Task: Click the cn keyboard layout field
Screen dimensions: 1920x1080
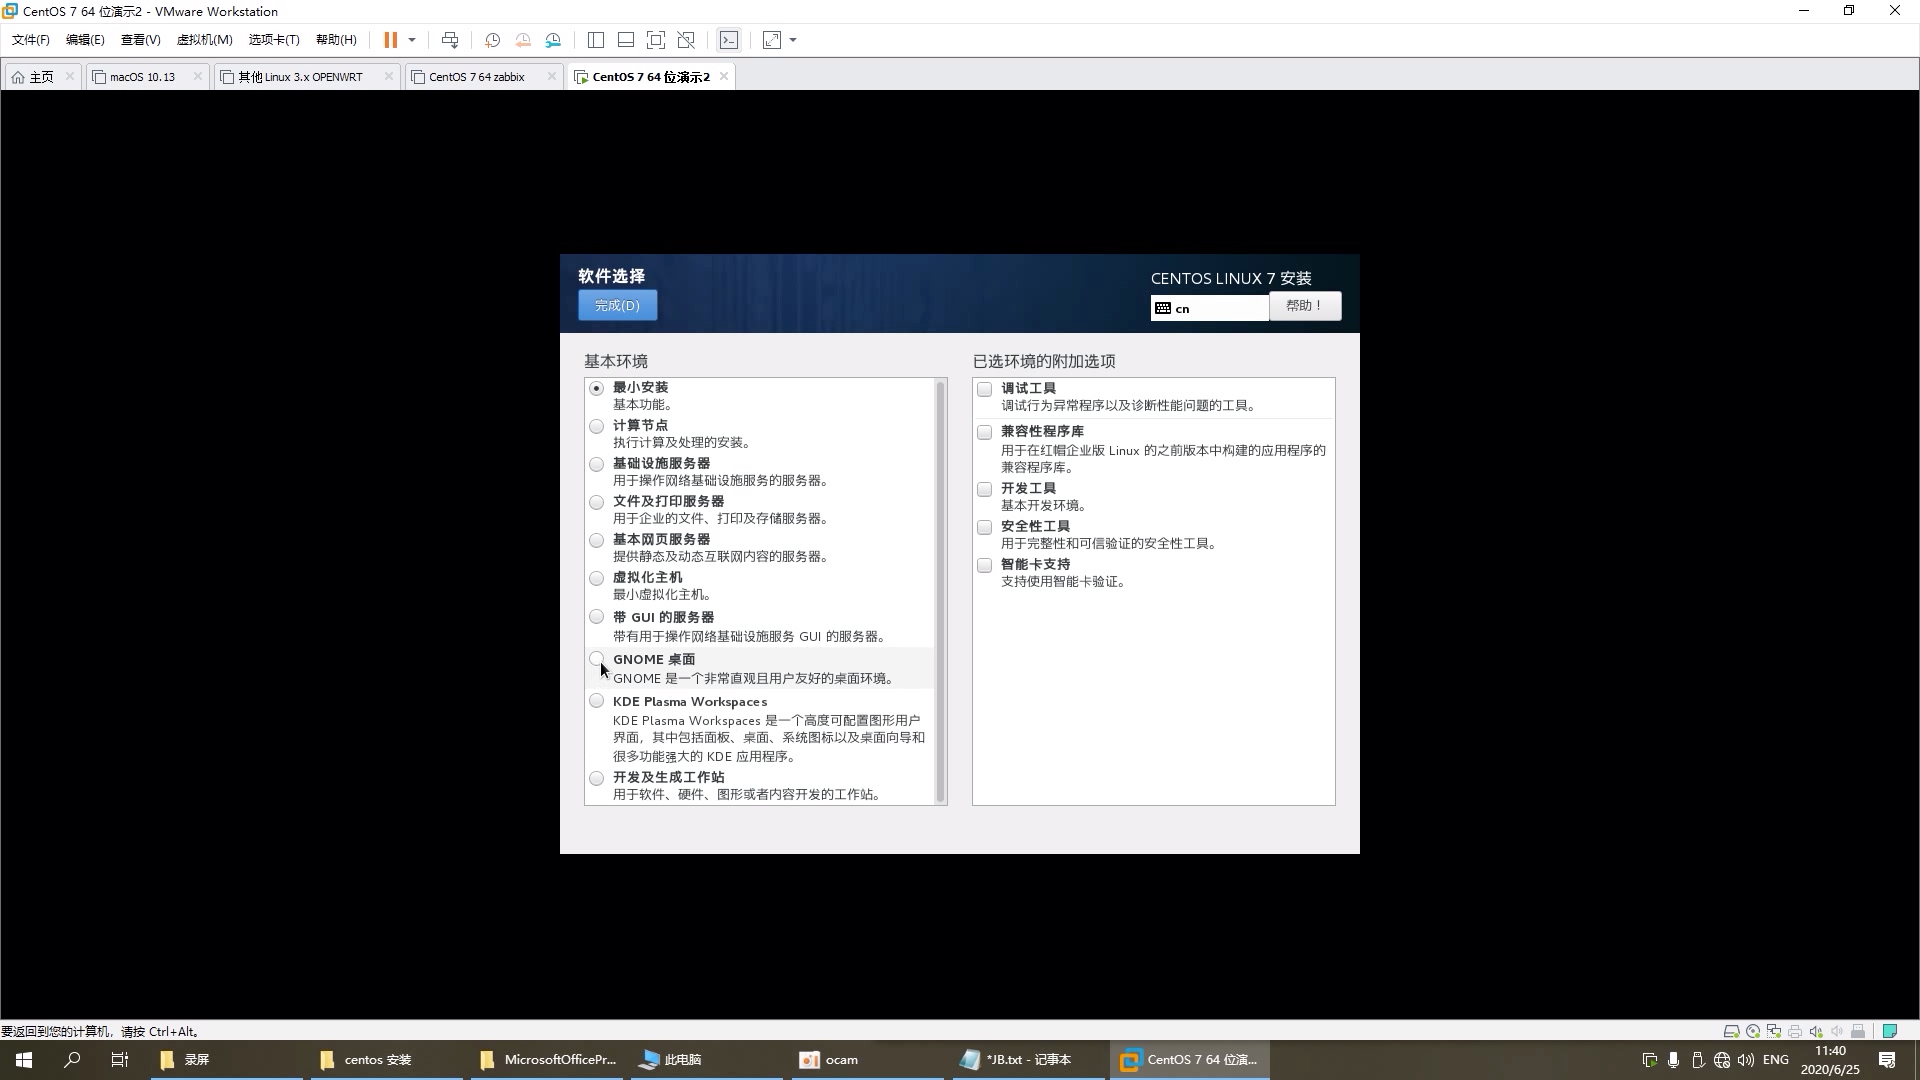Action: click(1210, 308)
